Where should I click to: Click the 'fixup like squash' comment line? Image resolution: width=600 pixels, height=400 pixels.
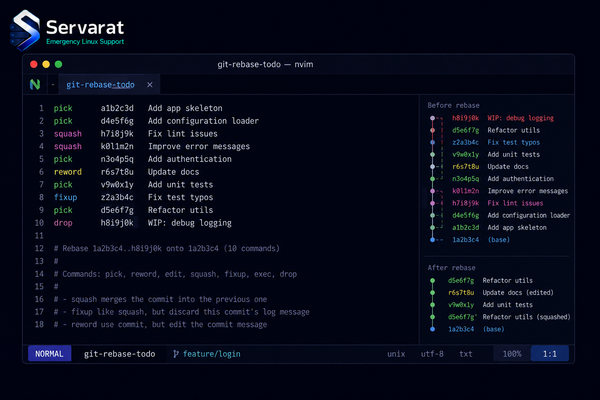(x=181, y=312)
